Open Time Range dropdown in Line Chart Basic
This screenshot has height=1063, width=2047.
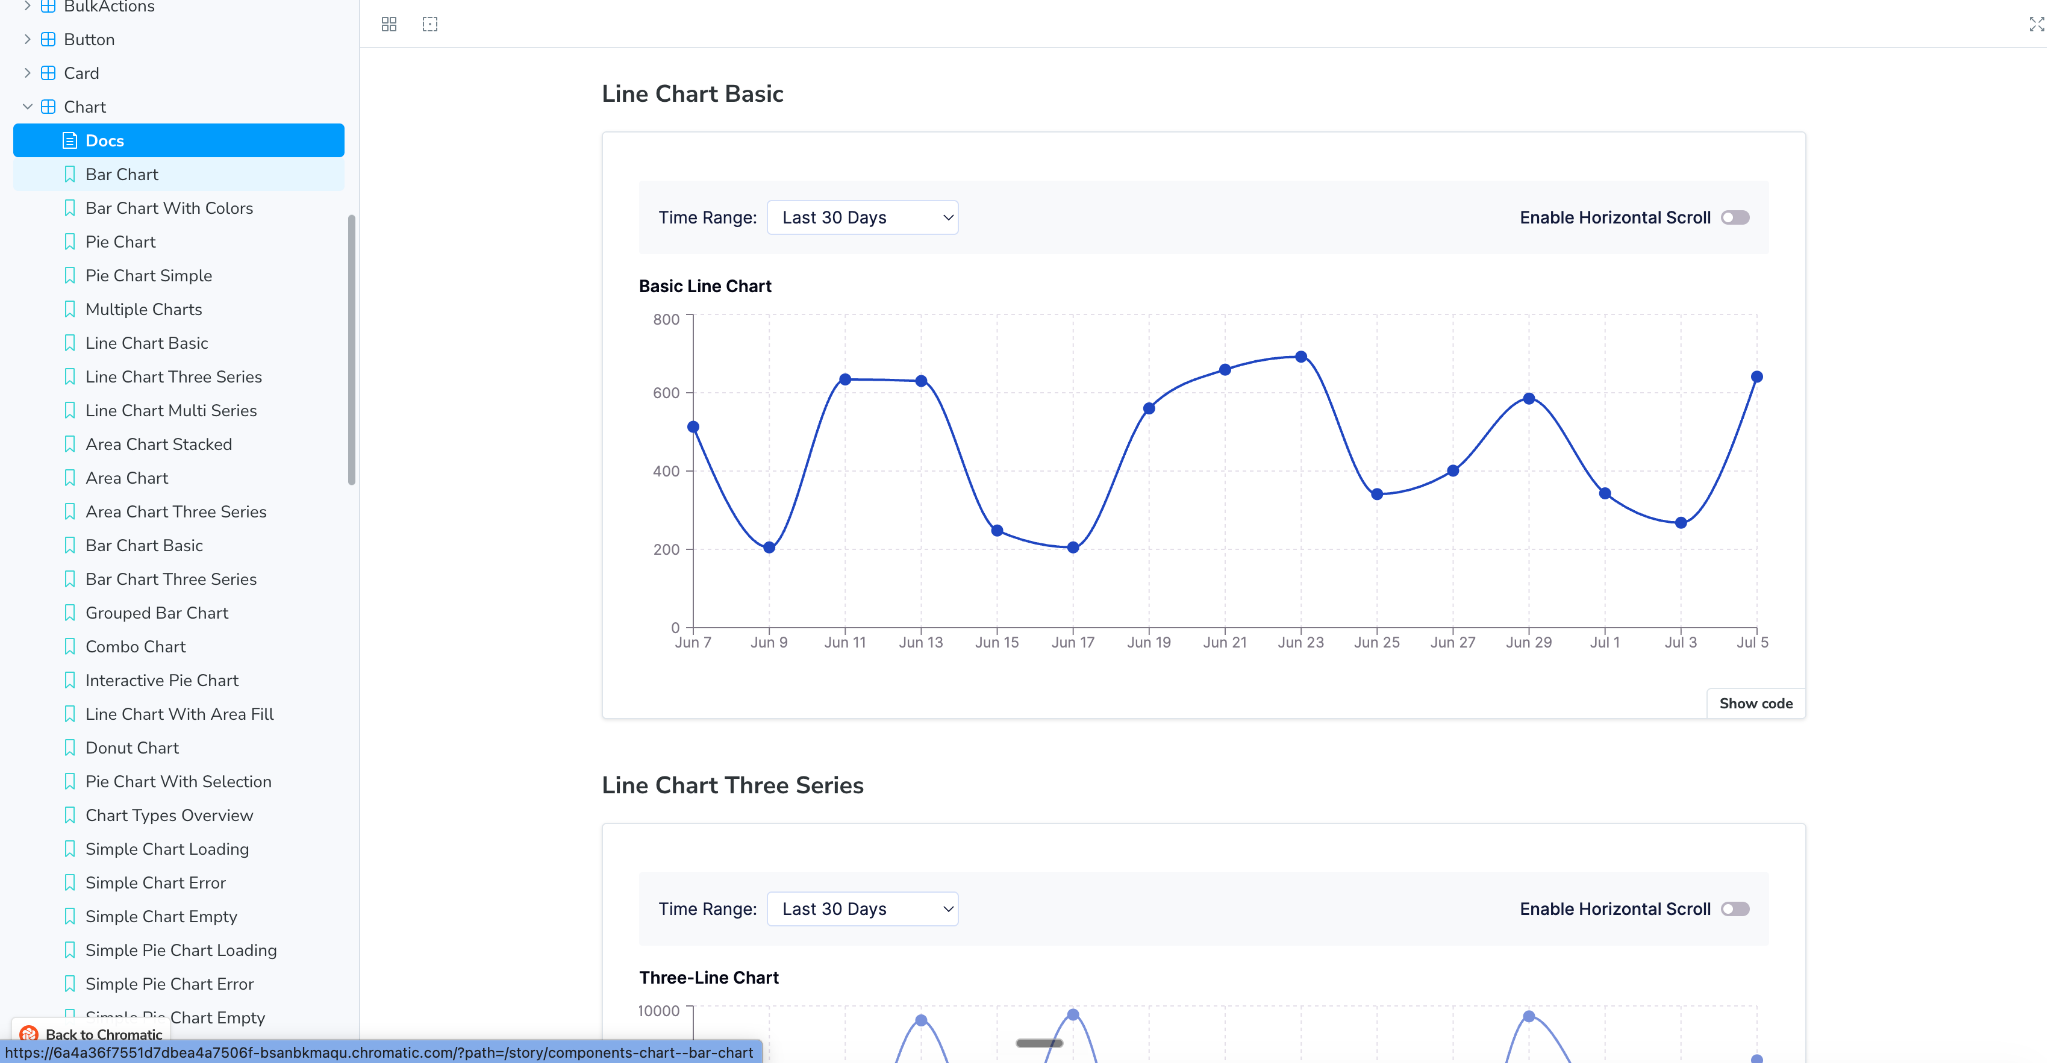click(x=862, y=218)
